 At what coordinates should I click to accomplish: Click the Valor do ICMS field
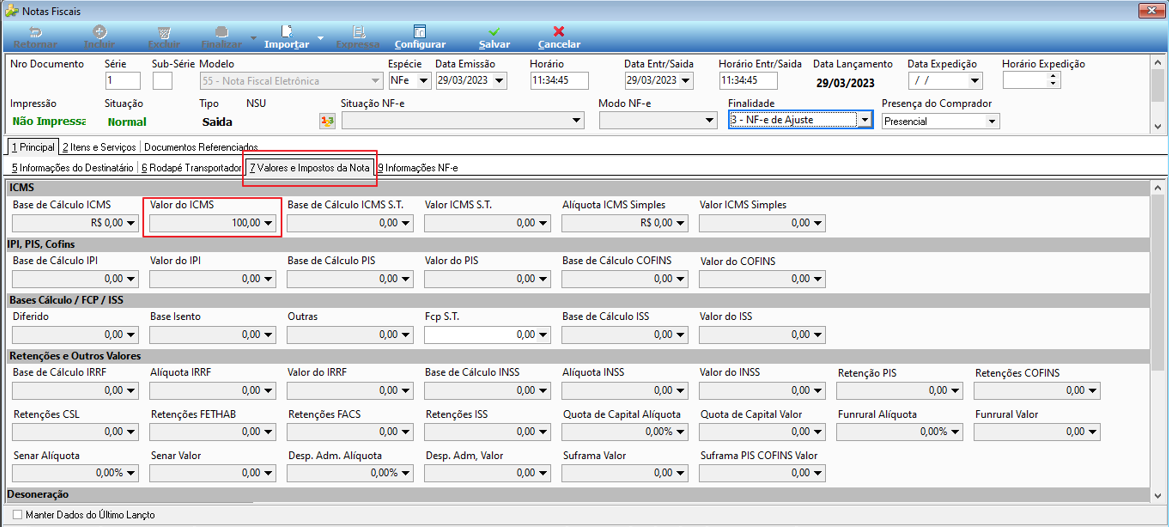(x=212, y=222)
